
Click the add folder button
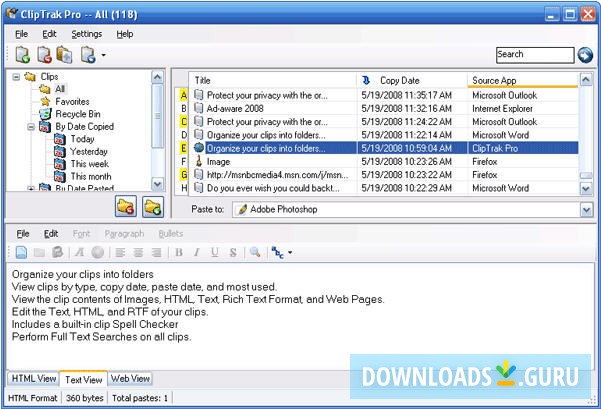click(x=153, y=207)
